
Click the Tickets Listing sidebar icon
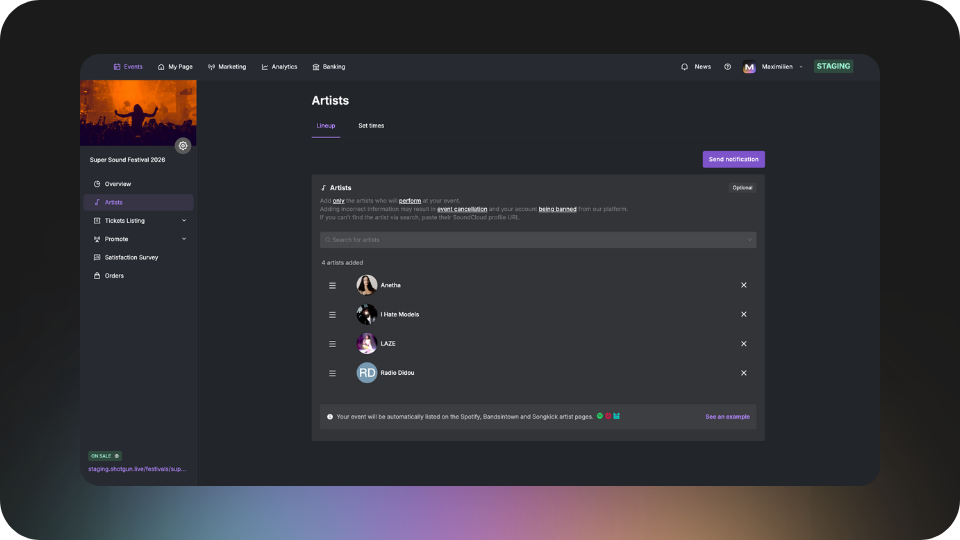coord(97,220)
